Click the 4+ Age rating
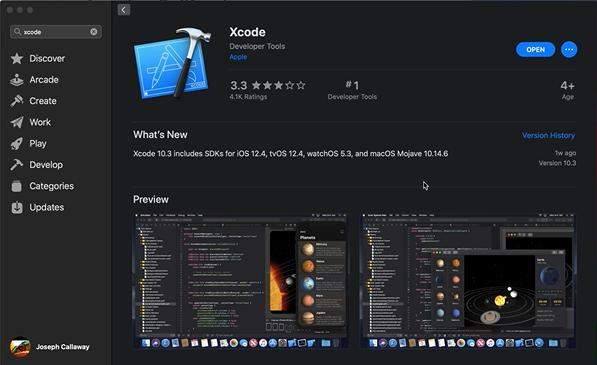Viewport: 597px width, 365px height. (567, 90)
